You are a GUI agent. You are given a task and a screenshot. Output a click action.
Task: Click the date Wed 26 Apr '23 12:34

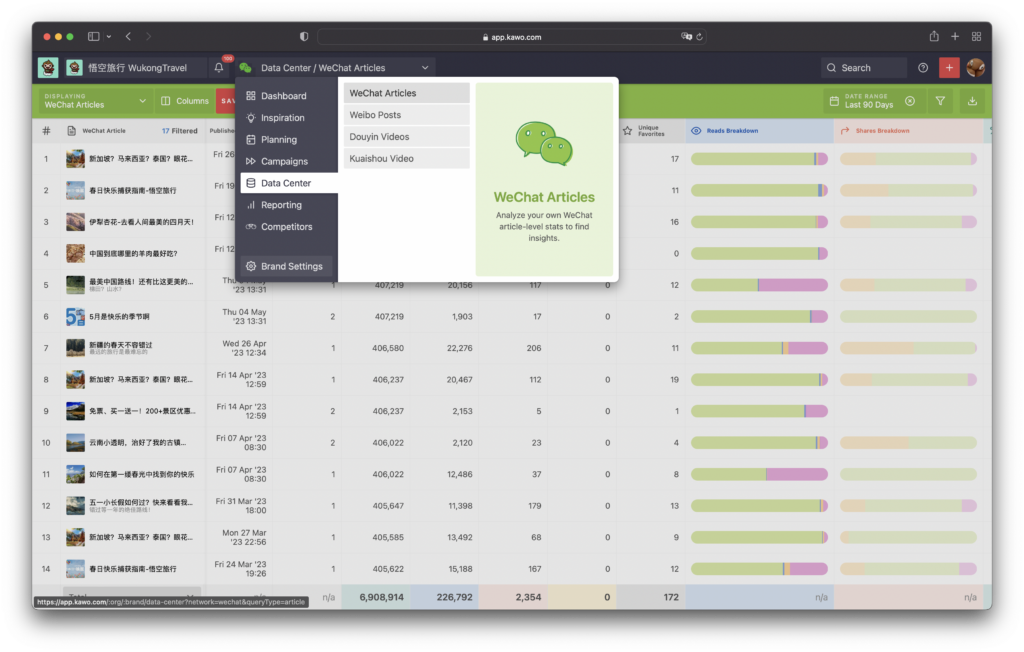click(x=244, y=348)
